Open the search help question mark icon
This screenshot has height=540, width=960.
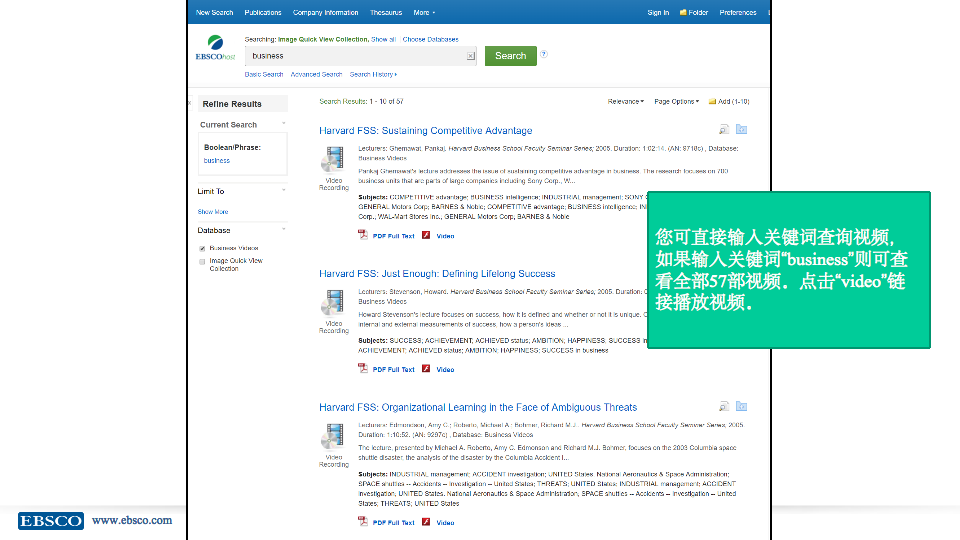[x=544, y=54]
